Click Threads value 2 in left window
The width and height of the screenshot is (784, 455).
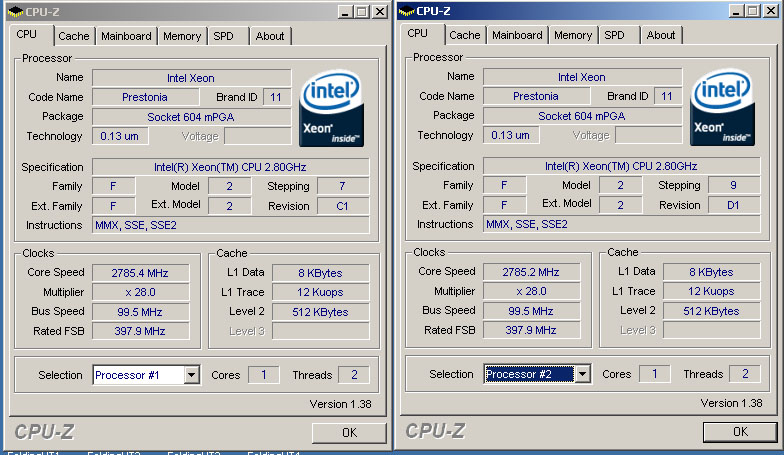pyautogui.click(x=354, y=375)
